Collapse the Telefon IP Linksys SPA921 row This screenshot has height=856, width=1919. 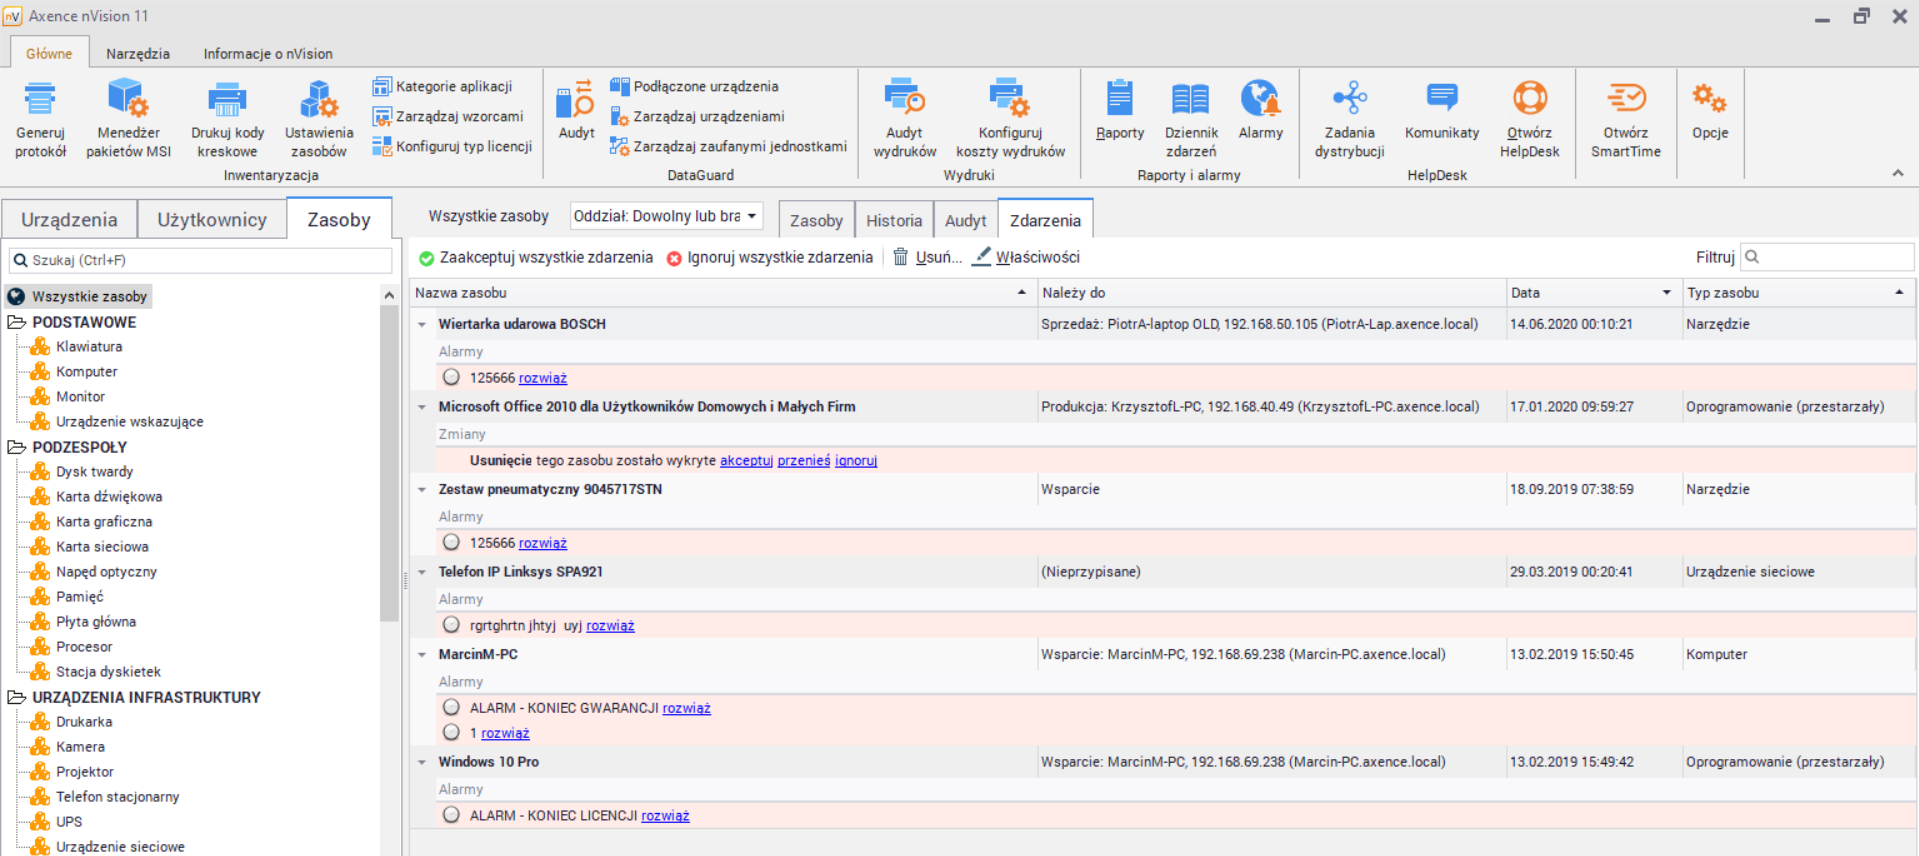[422, 572]
